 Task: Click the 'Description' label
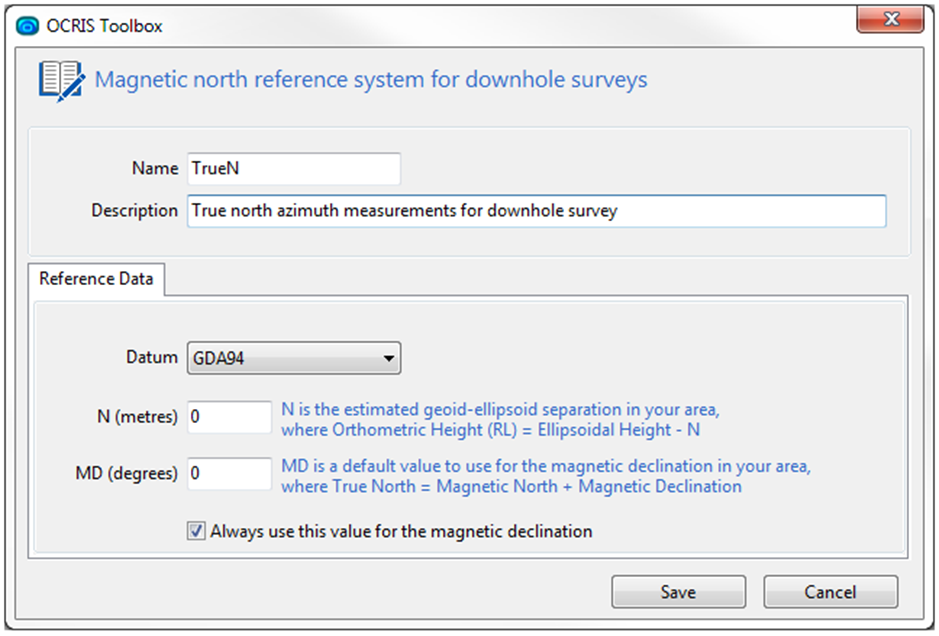tap(135, 211)
